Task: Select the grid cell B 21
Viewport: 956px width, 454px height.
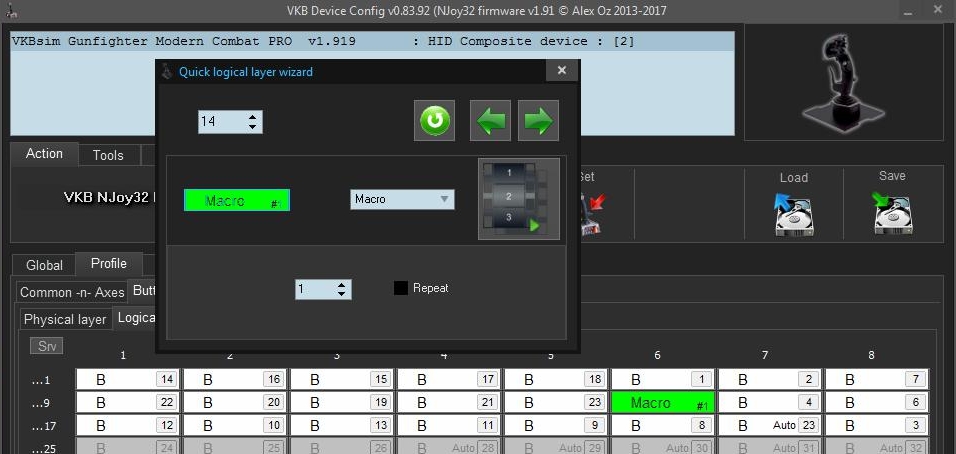Action: click(x=449, y=403)
